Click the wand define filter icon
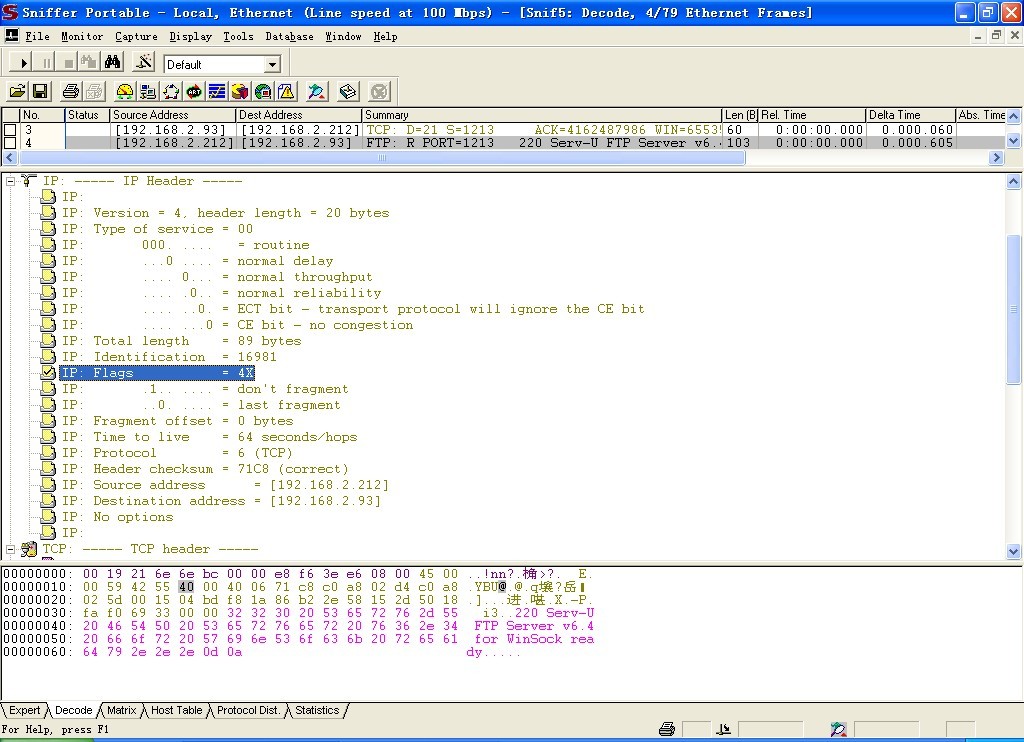The image size is (1024, 742). pyautogui.click(x=143, y=63)
